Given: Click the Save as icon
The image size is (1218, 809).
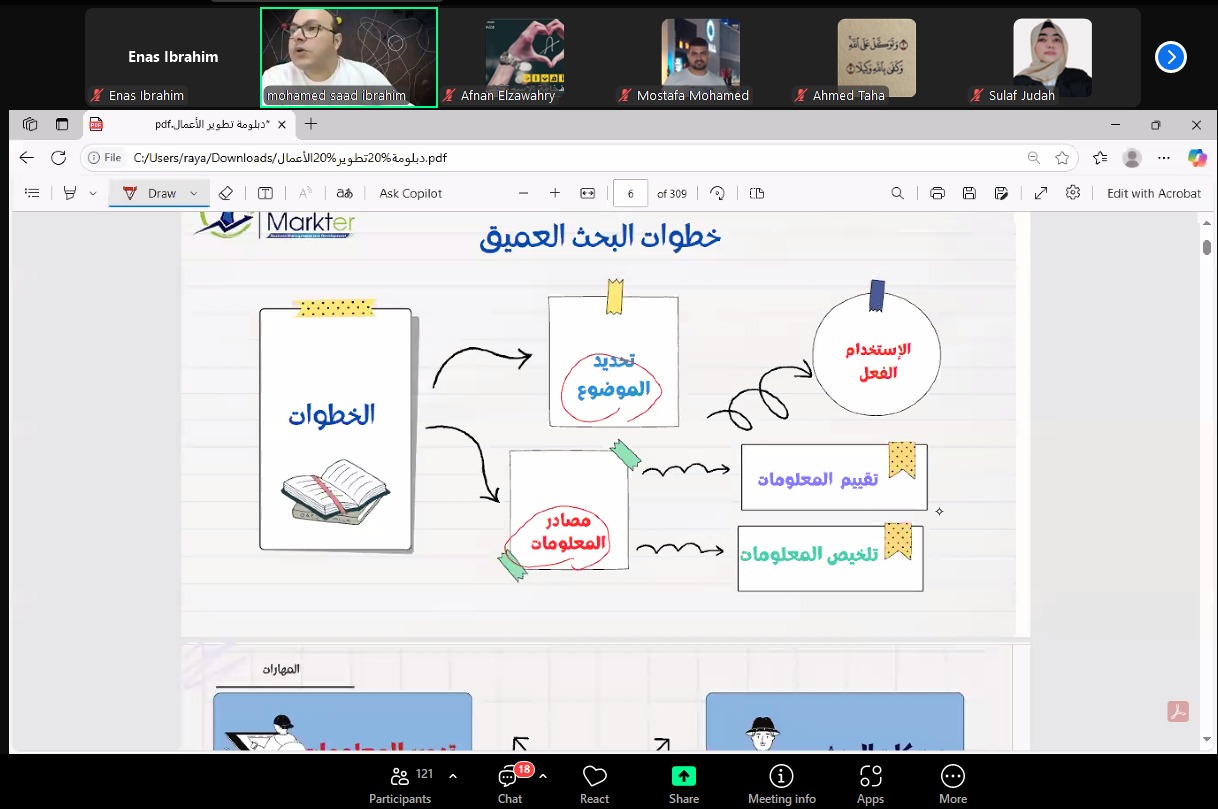Looking at the screenshot, I should pos(1001,193).
